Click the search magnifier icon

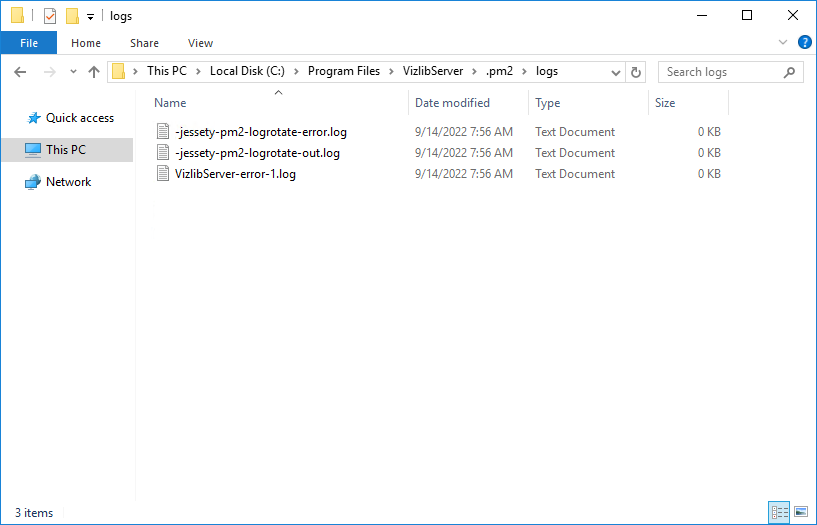click(789, 72)
